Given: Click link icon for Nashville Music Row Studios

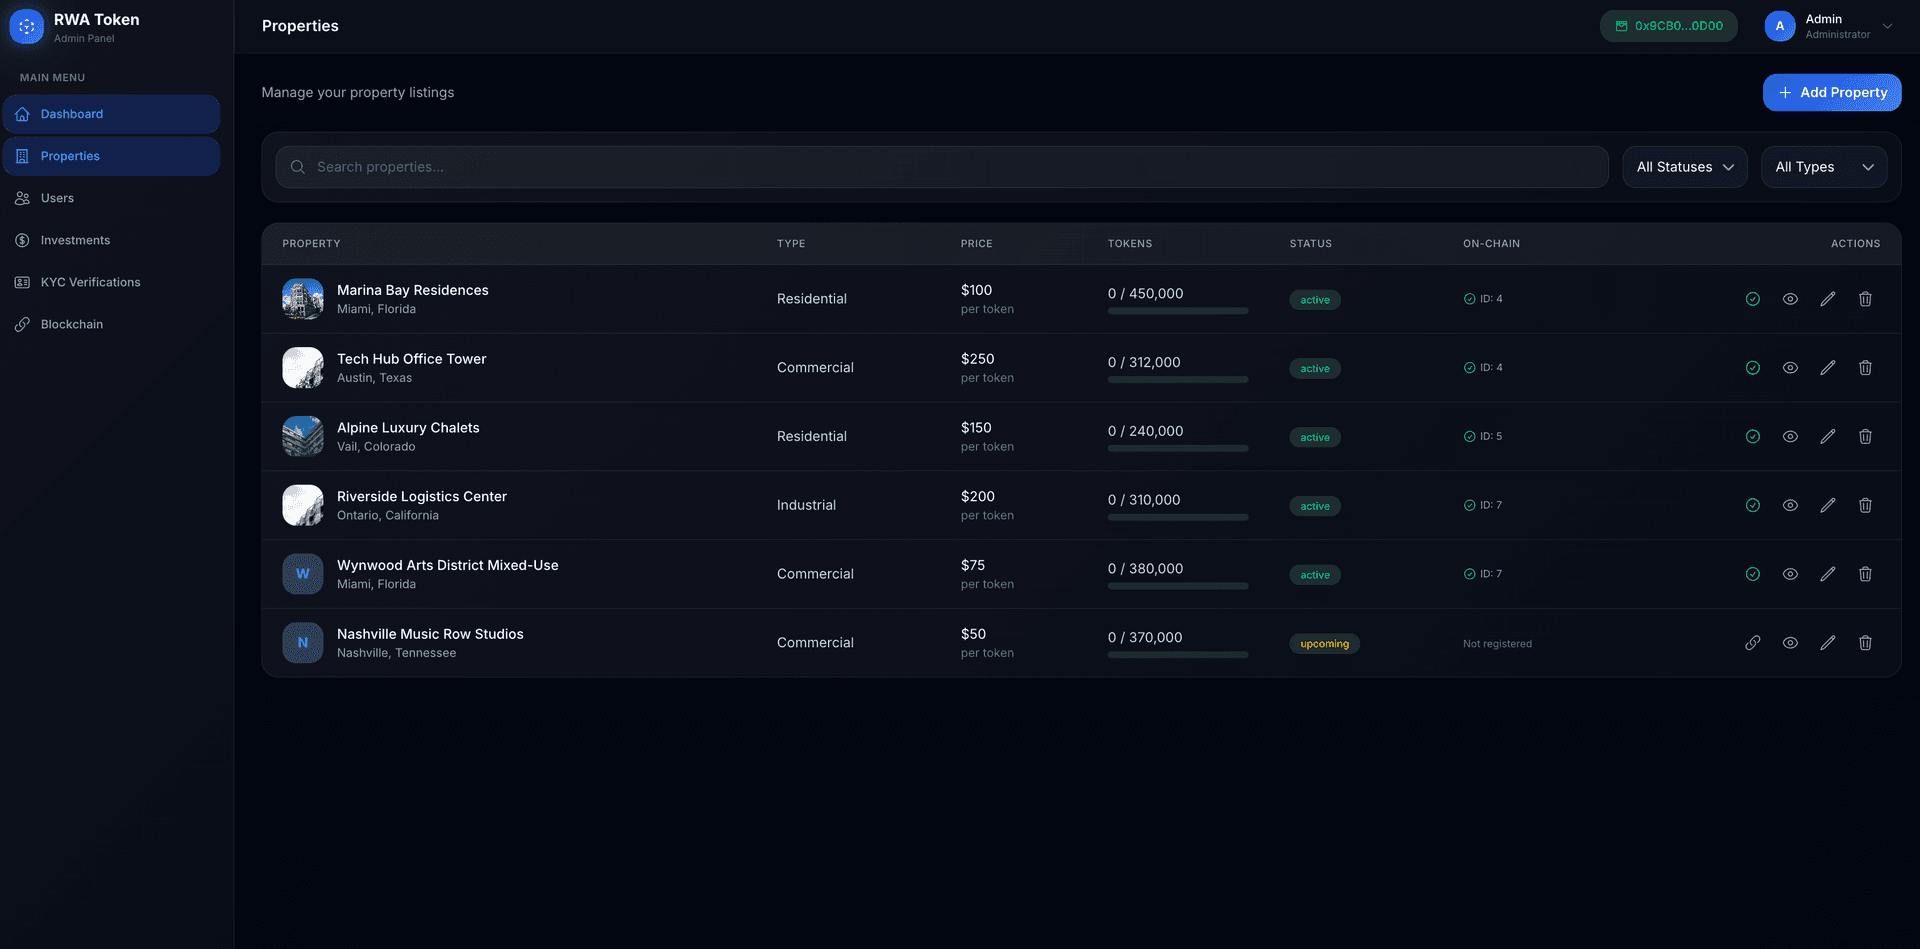Looking at the screenshot, I should 1752,643.
